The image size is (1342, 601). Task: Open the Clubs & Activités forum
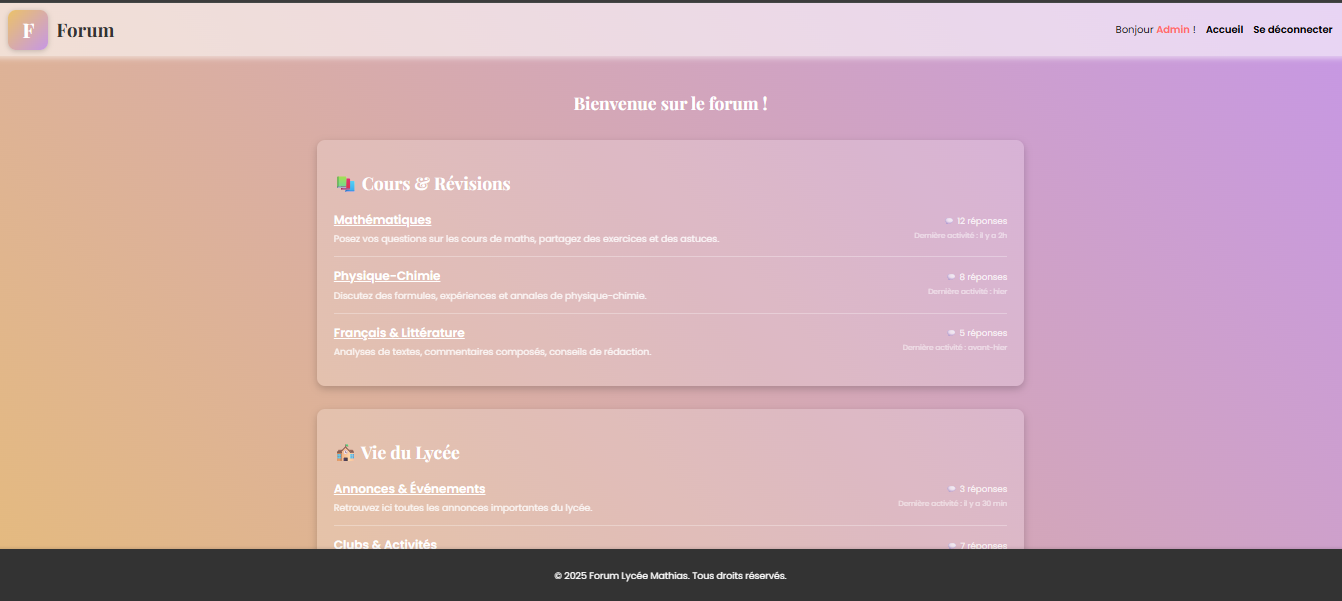pos(385,544)
